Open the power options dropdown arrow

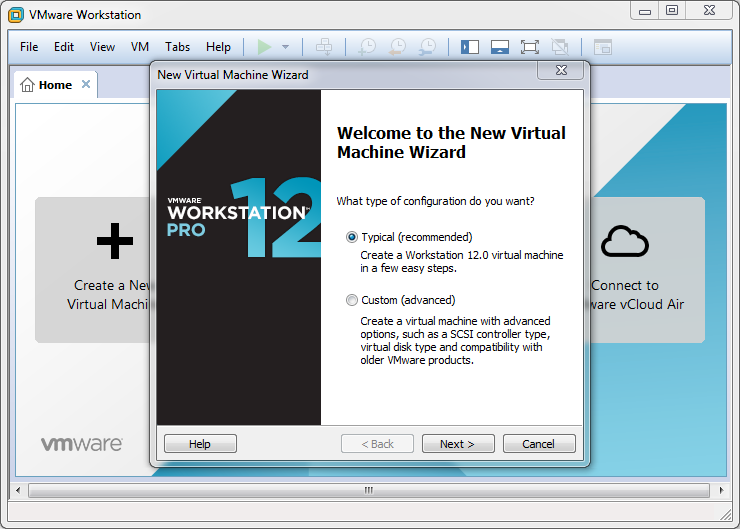click(x=285, y=47)
